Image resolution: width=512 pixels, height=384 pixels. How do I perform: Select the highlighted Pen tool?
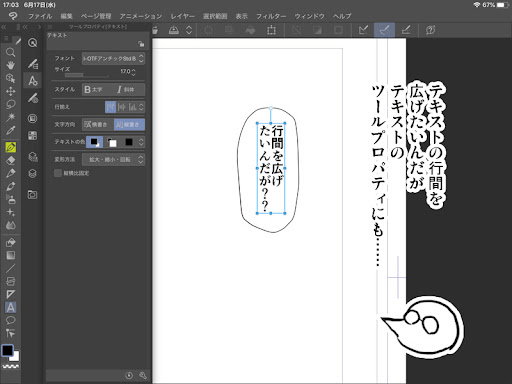pos(11,147)
